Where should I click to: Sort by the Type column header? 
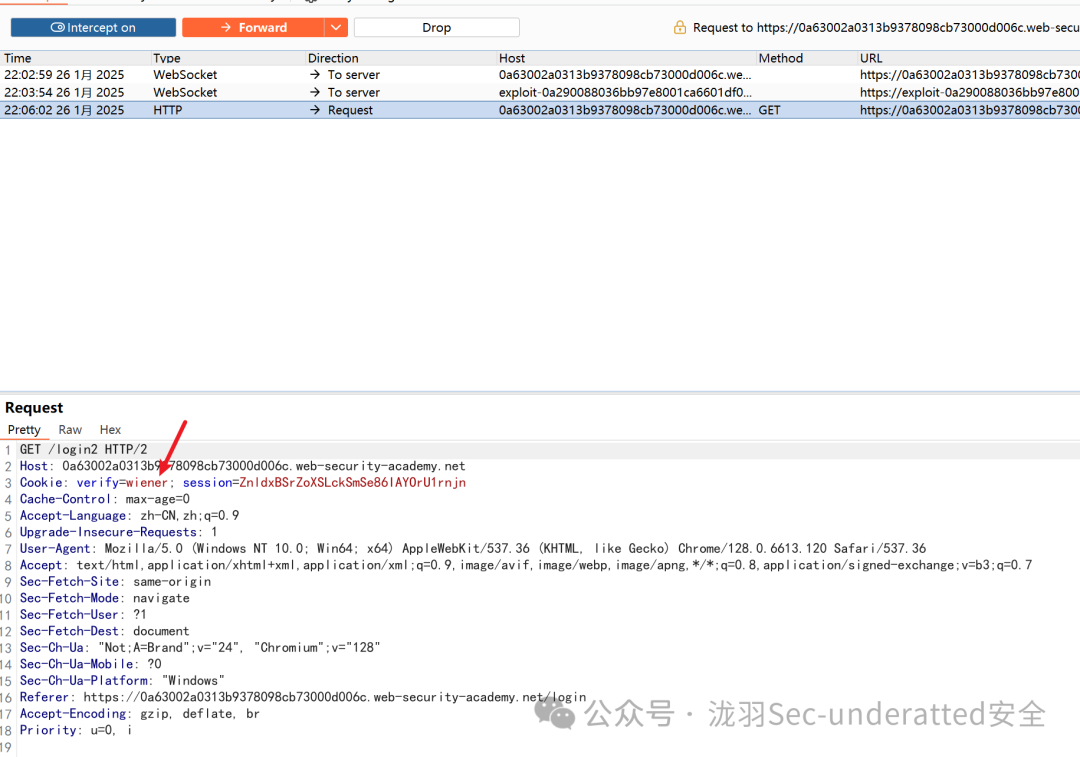(167, 59)
